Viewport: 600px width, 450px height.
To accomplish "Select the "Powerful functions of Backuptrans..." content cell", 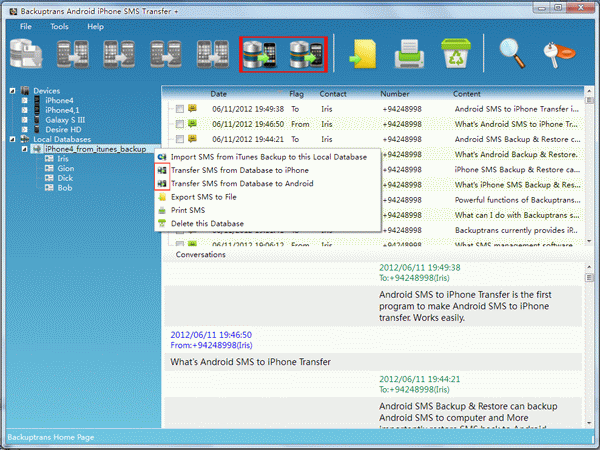I will coord(517,200).
